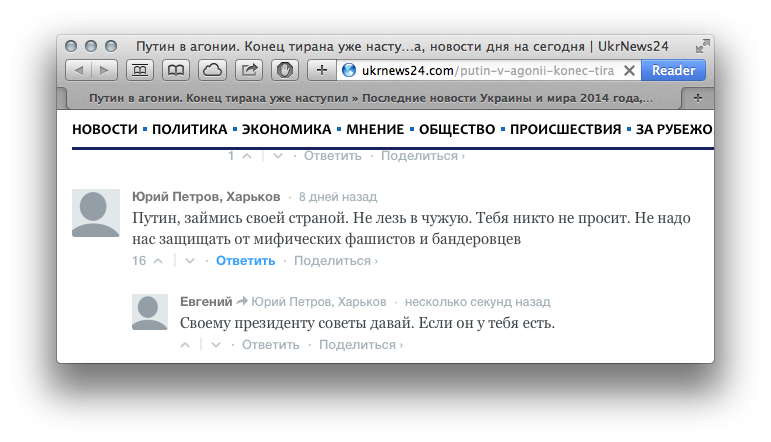Go back with the Safari back arrow
The height and width of the screenshot is (442, 771).
79,70
